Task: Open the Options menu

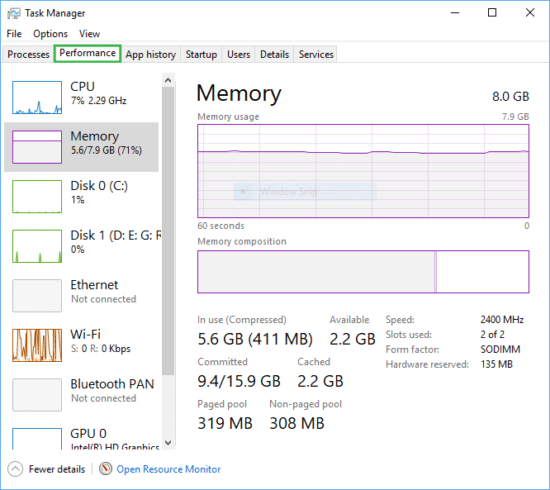Action: pyautogui.click(x=50, y=34)
